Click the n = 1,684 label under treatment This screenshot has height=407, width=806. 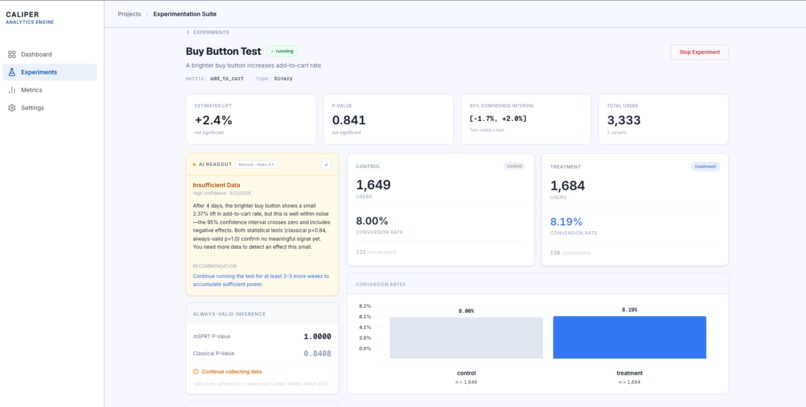click(x=629, y=382)
